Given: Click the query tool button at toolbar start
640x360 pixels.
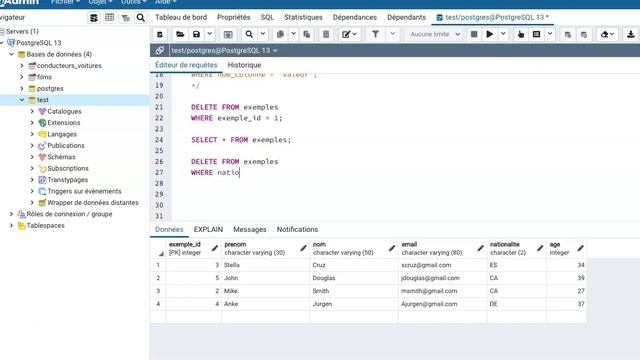Looking at the screenshot, I should 160,34.
